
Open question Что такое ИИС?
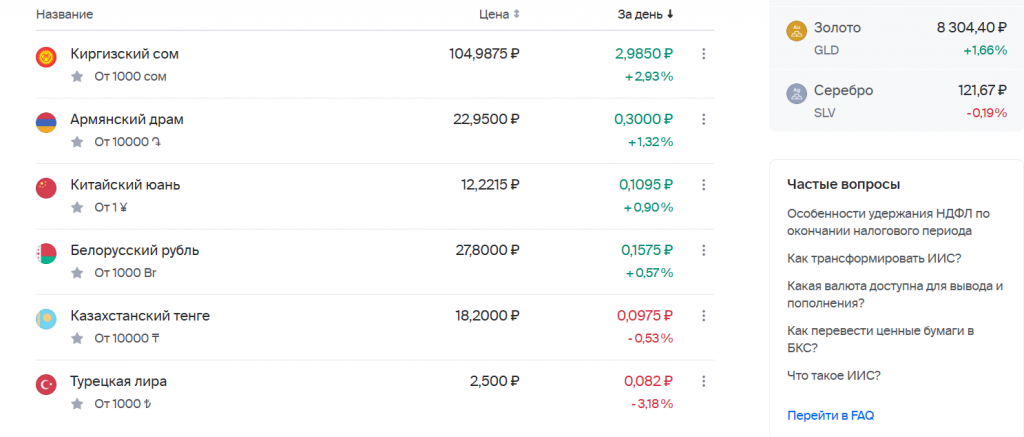pyautogui.click(x=834, y=376)
